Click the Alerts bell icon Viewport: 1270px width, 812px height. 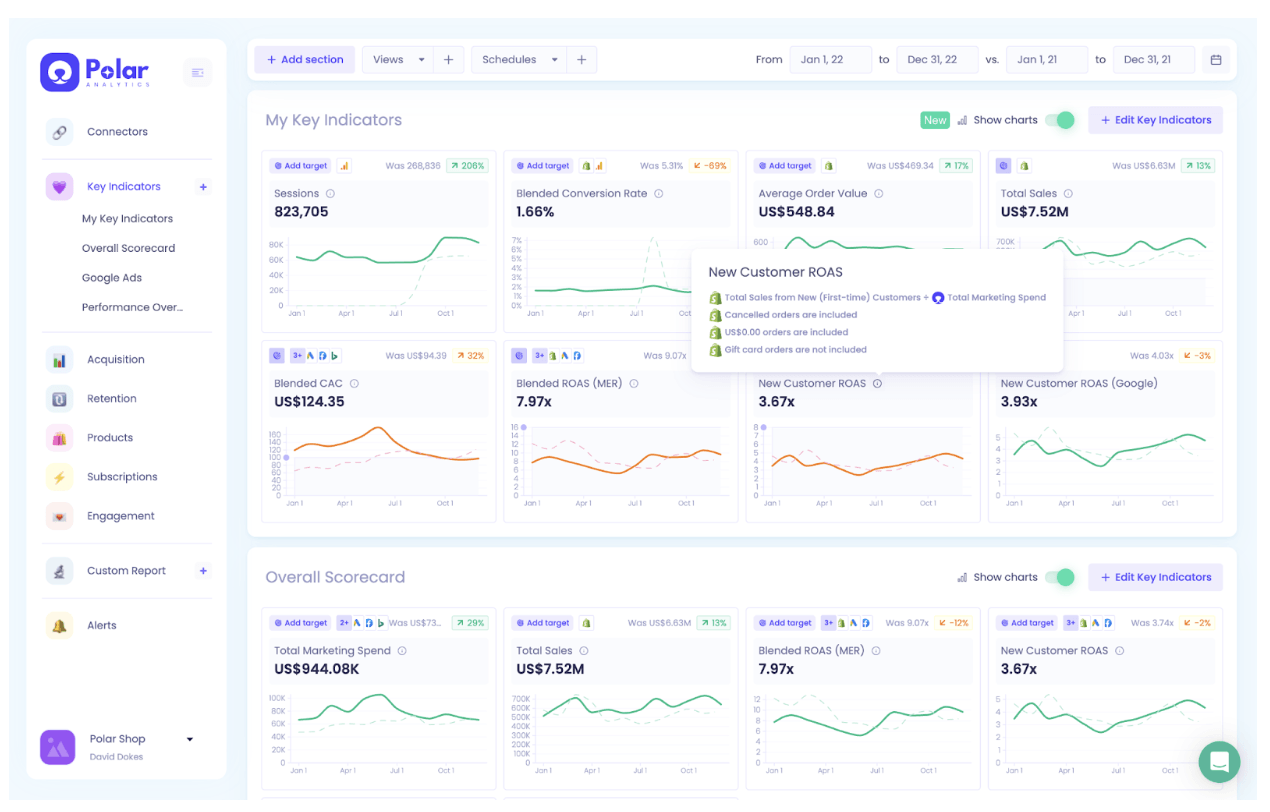pos(59,626)
